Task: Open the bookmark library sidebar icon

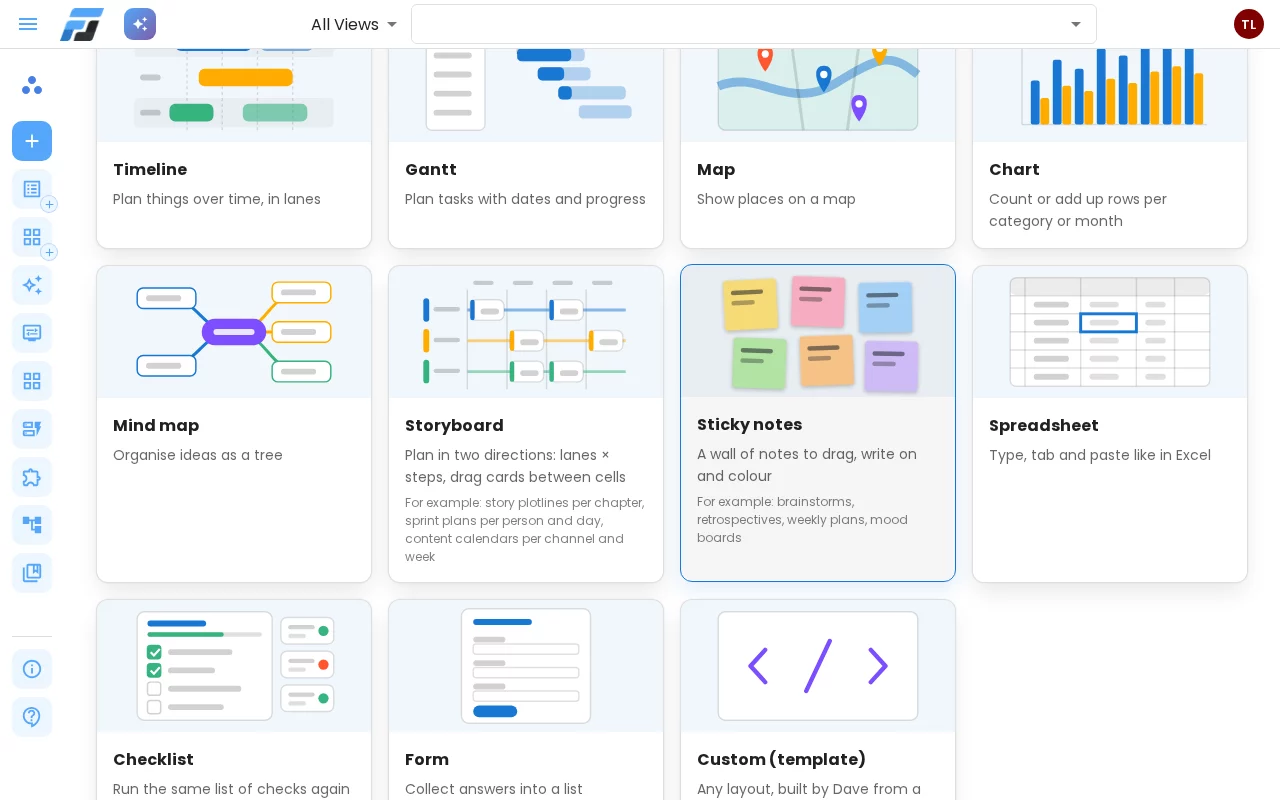Action: 32,573
